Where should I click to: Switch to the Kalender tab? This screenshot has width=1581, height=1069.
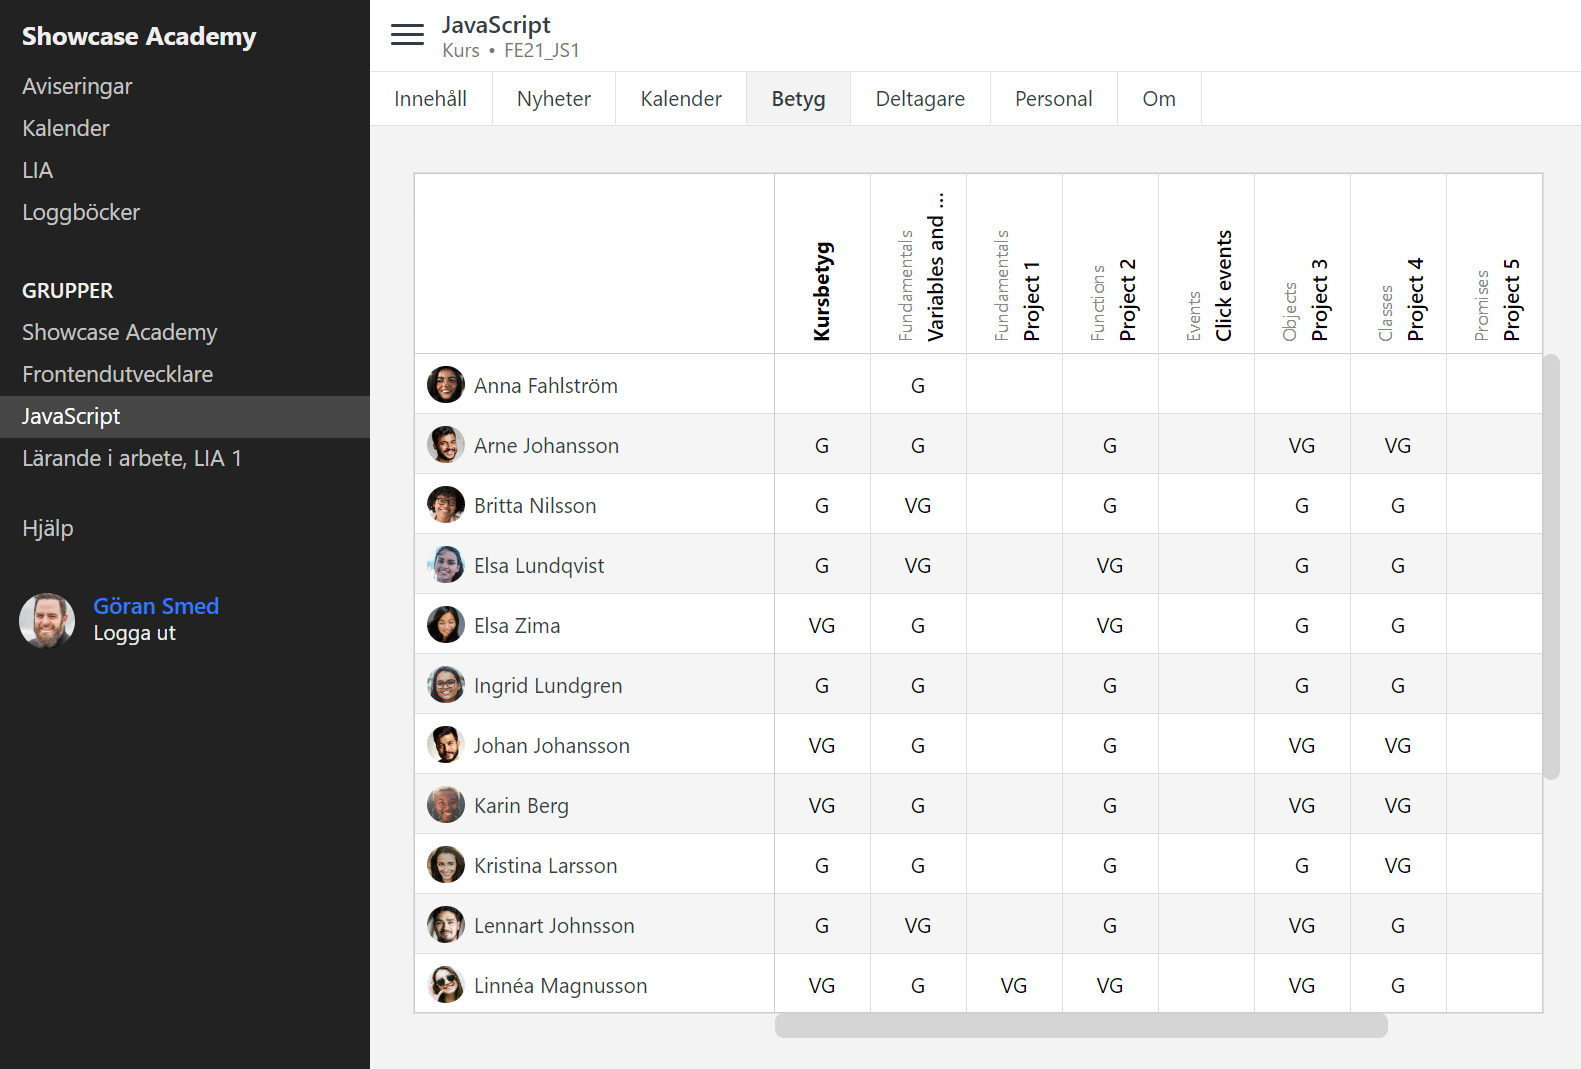pyautogui.click(x=680, y=99)
